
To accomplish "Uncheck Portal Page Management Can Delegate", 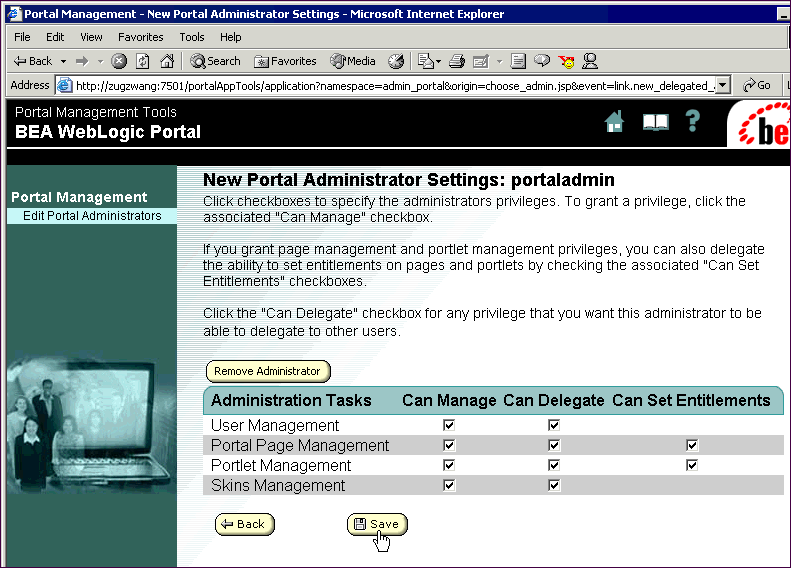I will pyautogui.click(x=554, y=445).
